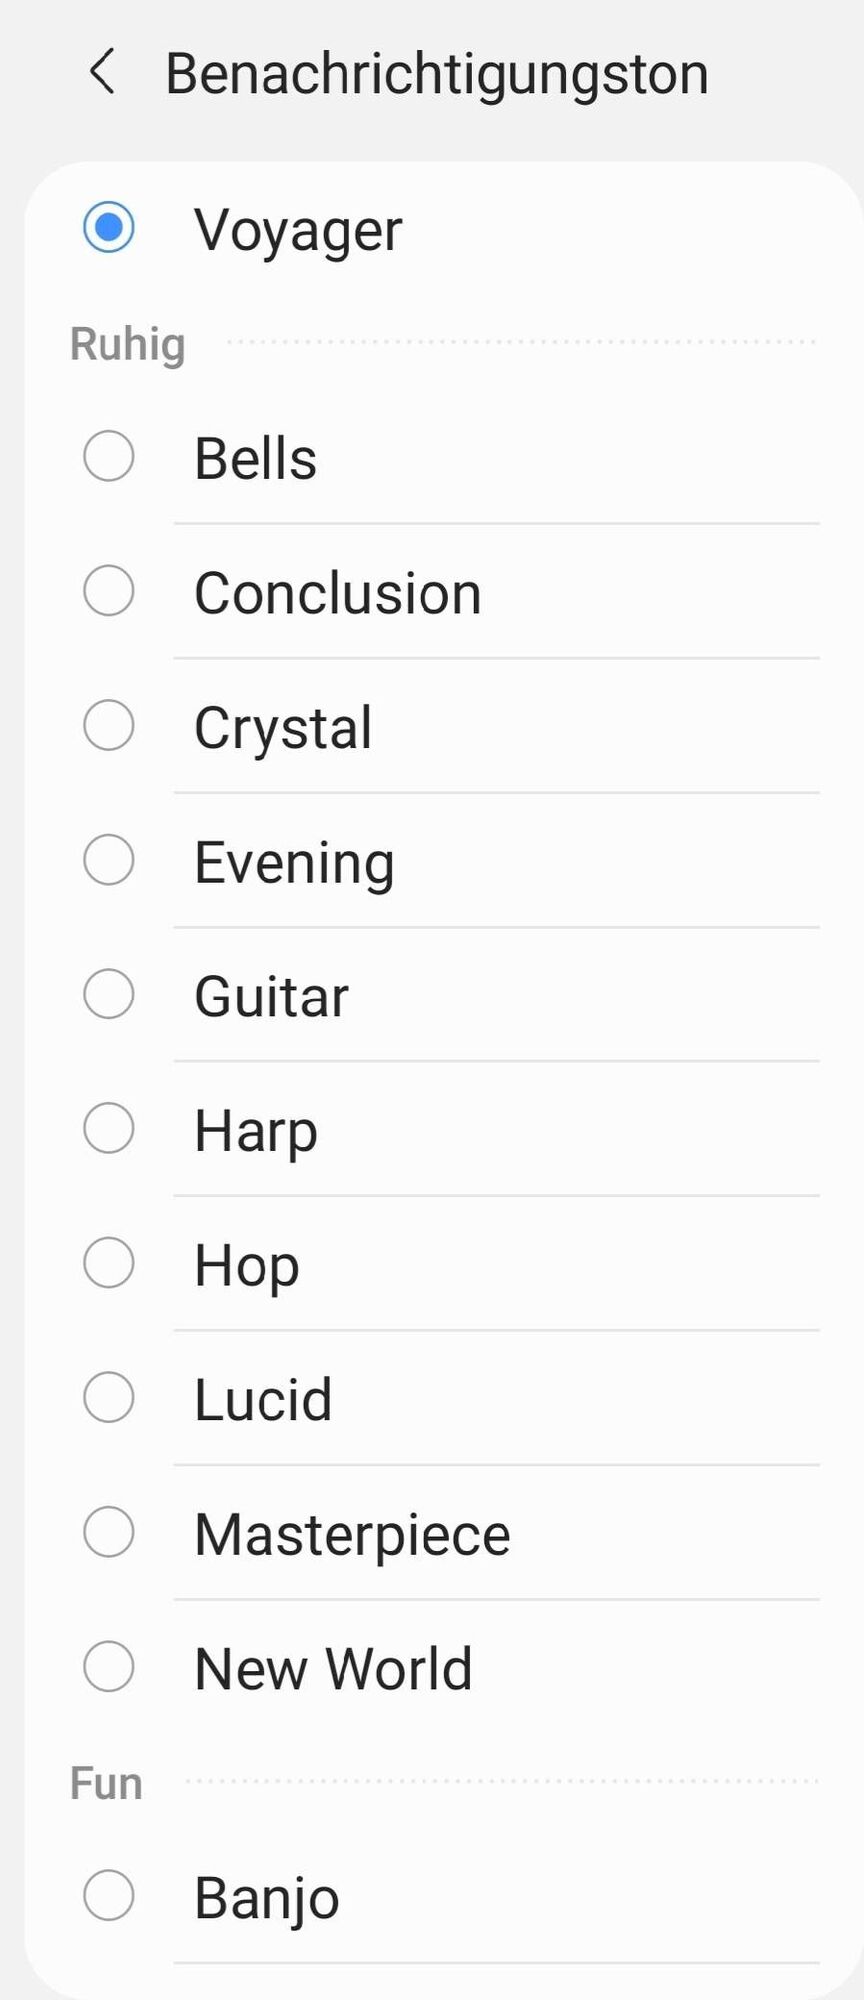Image resolution: width=864 pixels, height=2000 pixels.
Task: Pick the Crystal radio button
Action: [x=109, y=725]
